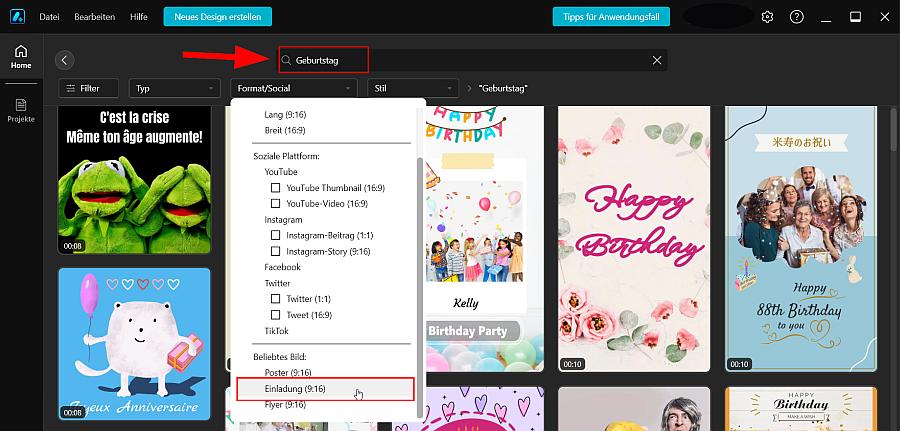Open the help question mark icon
This screenshot has width=900, height=431.
[x=797, y=17]
